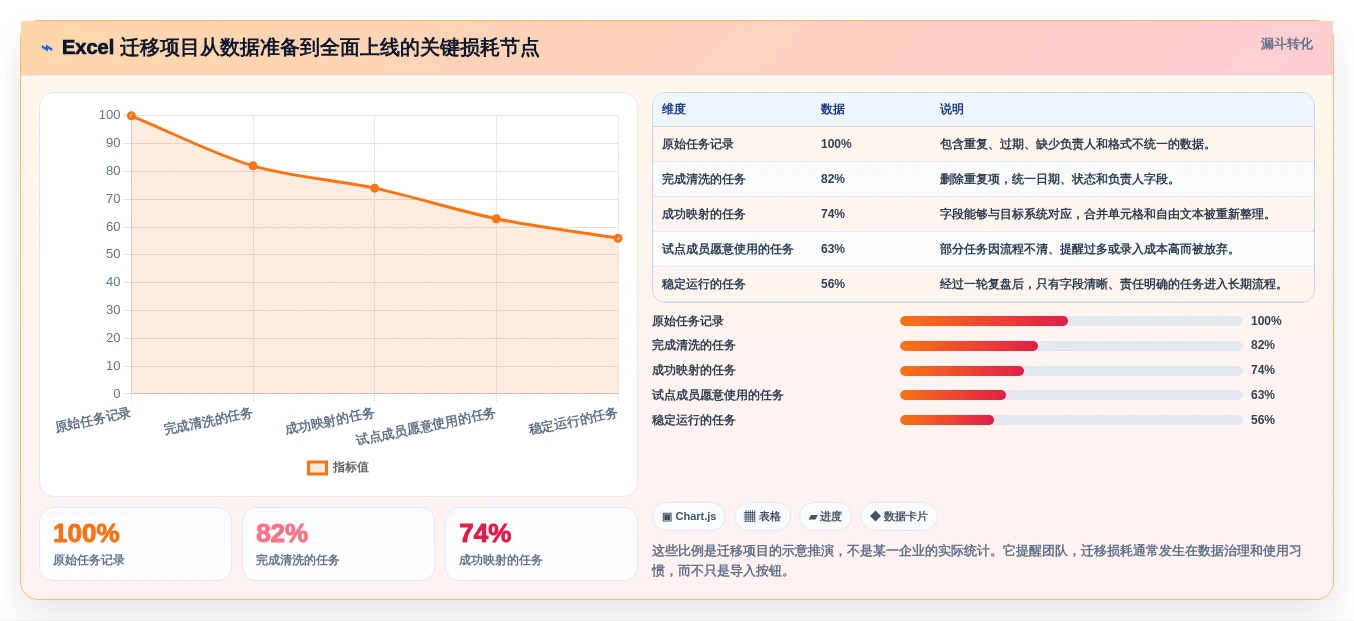The height and width of the screenshot is (621, 1354).
Task: Click the 82% value in the table
Action: coord(833,179)
